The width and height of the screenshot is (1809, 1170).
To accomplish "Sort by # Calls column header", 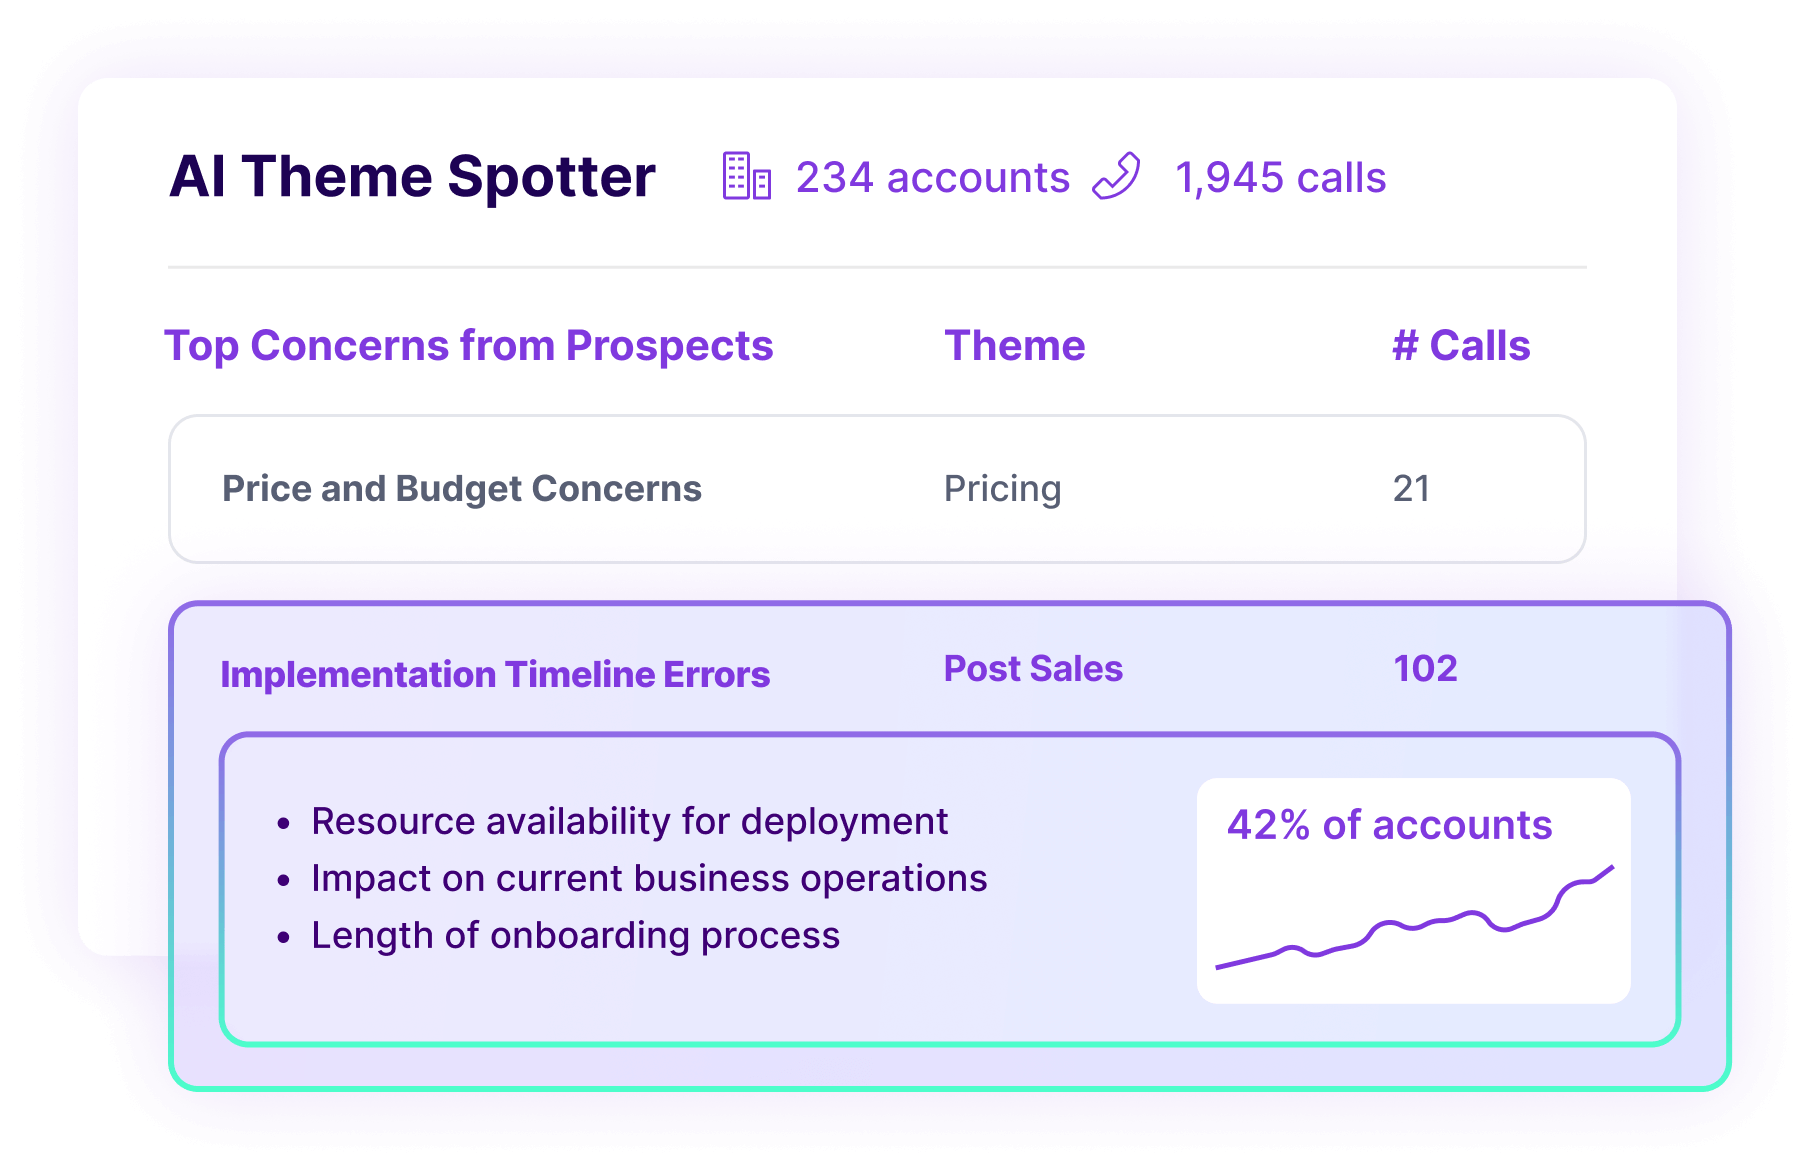I will coord(1461,346).
